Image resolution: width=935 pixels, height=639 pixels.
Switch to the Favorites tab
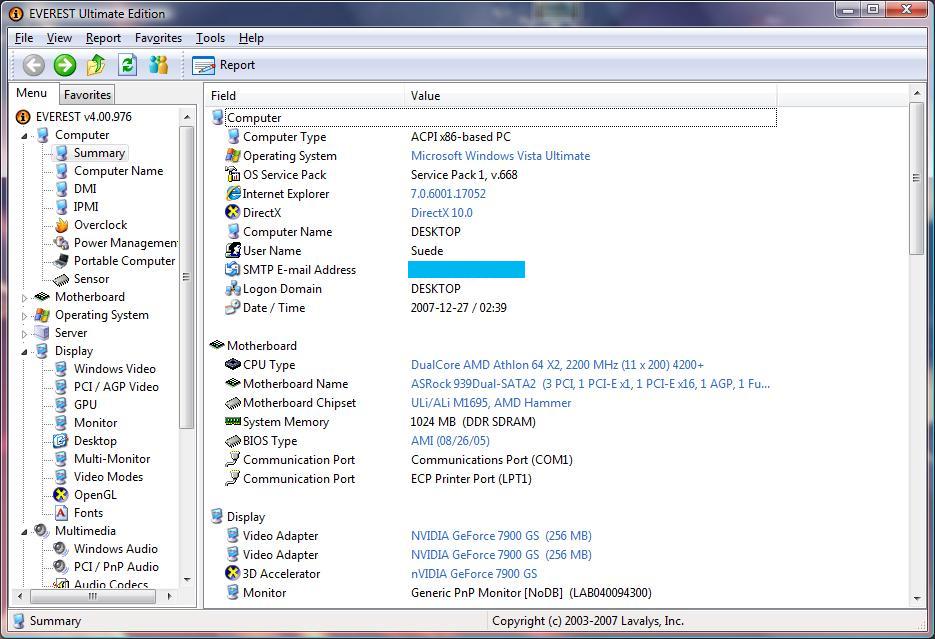click(x=87, y=95)
